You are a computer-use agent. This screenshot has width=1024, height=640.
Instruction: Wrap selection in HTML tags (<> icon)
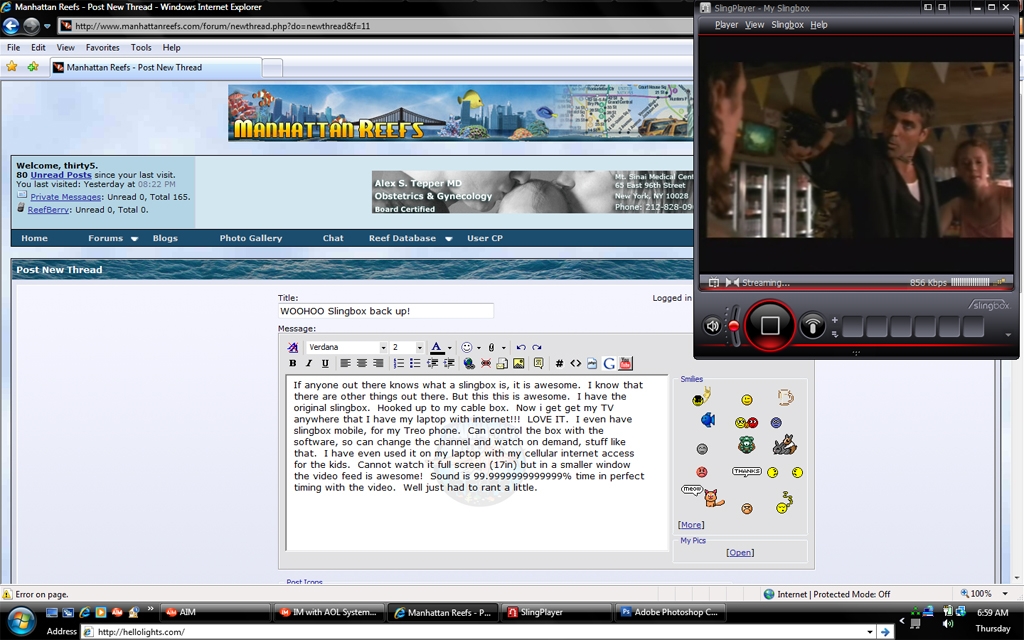pyautogui.click(x=575, y=363)
